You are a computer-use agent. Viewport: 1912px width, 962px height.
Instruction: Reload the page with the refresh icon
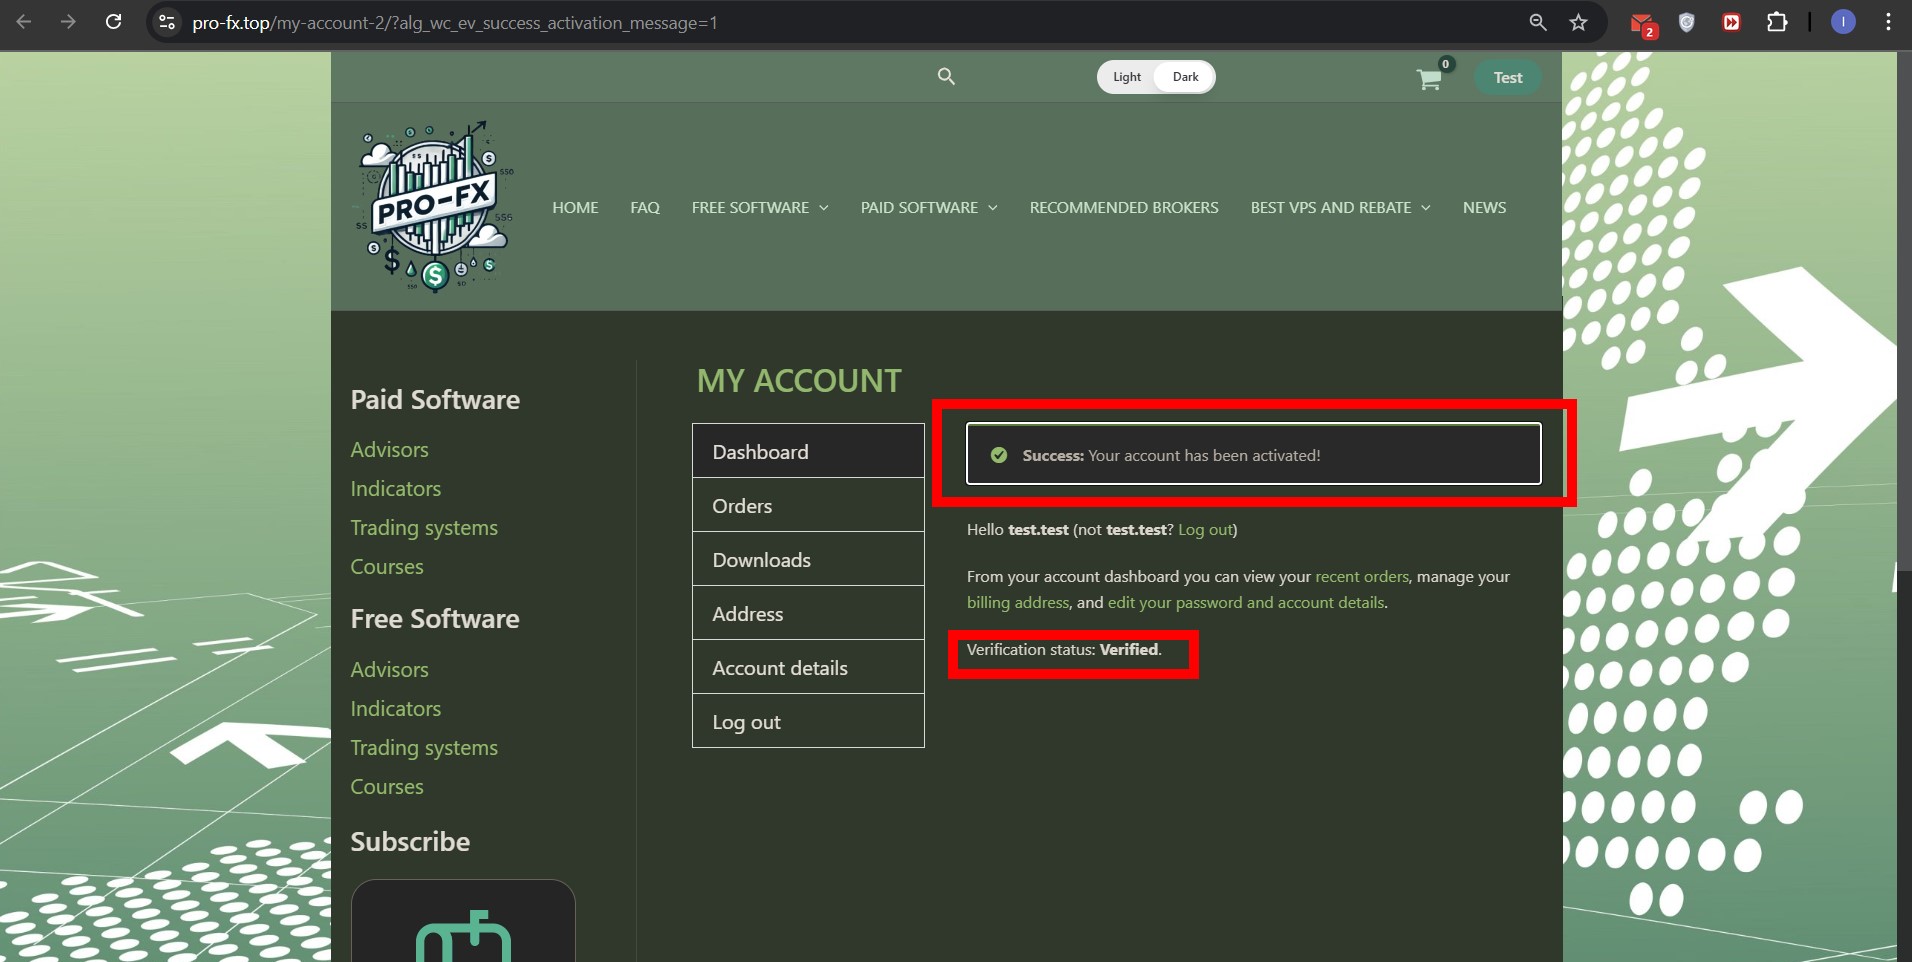coord(114,22)
